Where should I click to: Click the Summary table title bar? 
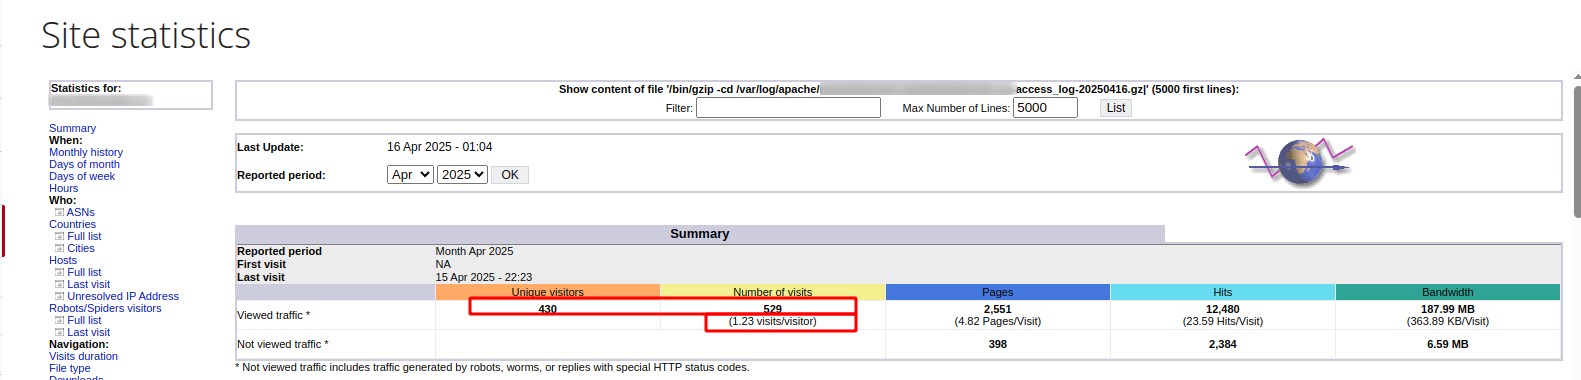[x=700, y=233]
